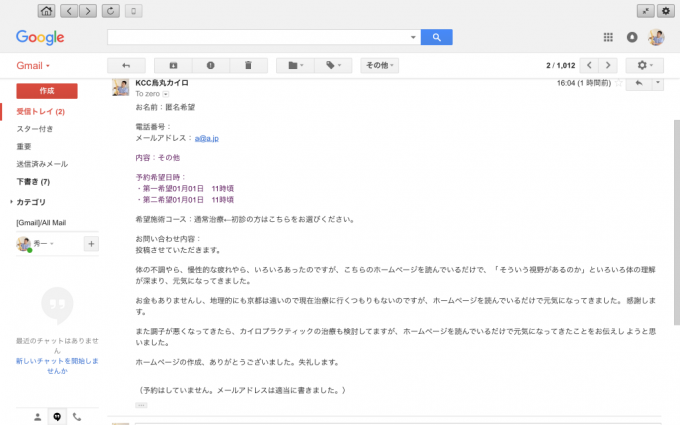
Task: Open 受信トレイ (Inbox) in the sidebar
Action: click(x=40, y=111)
